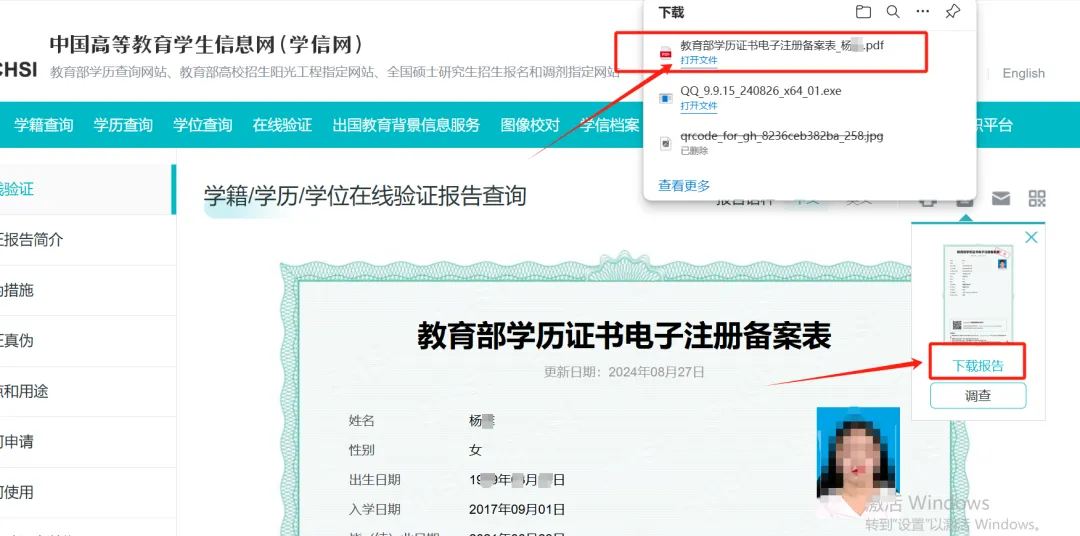The height and width of the screenshot is (536, 1080).
Task: Open 在线验证 in navigation bar
Action: (x=282, y=125)
